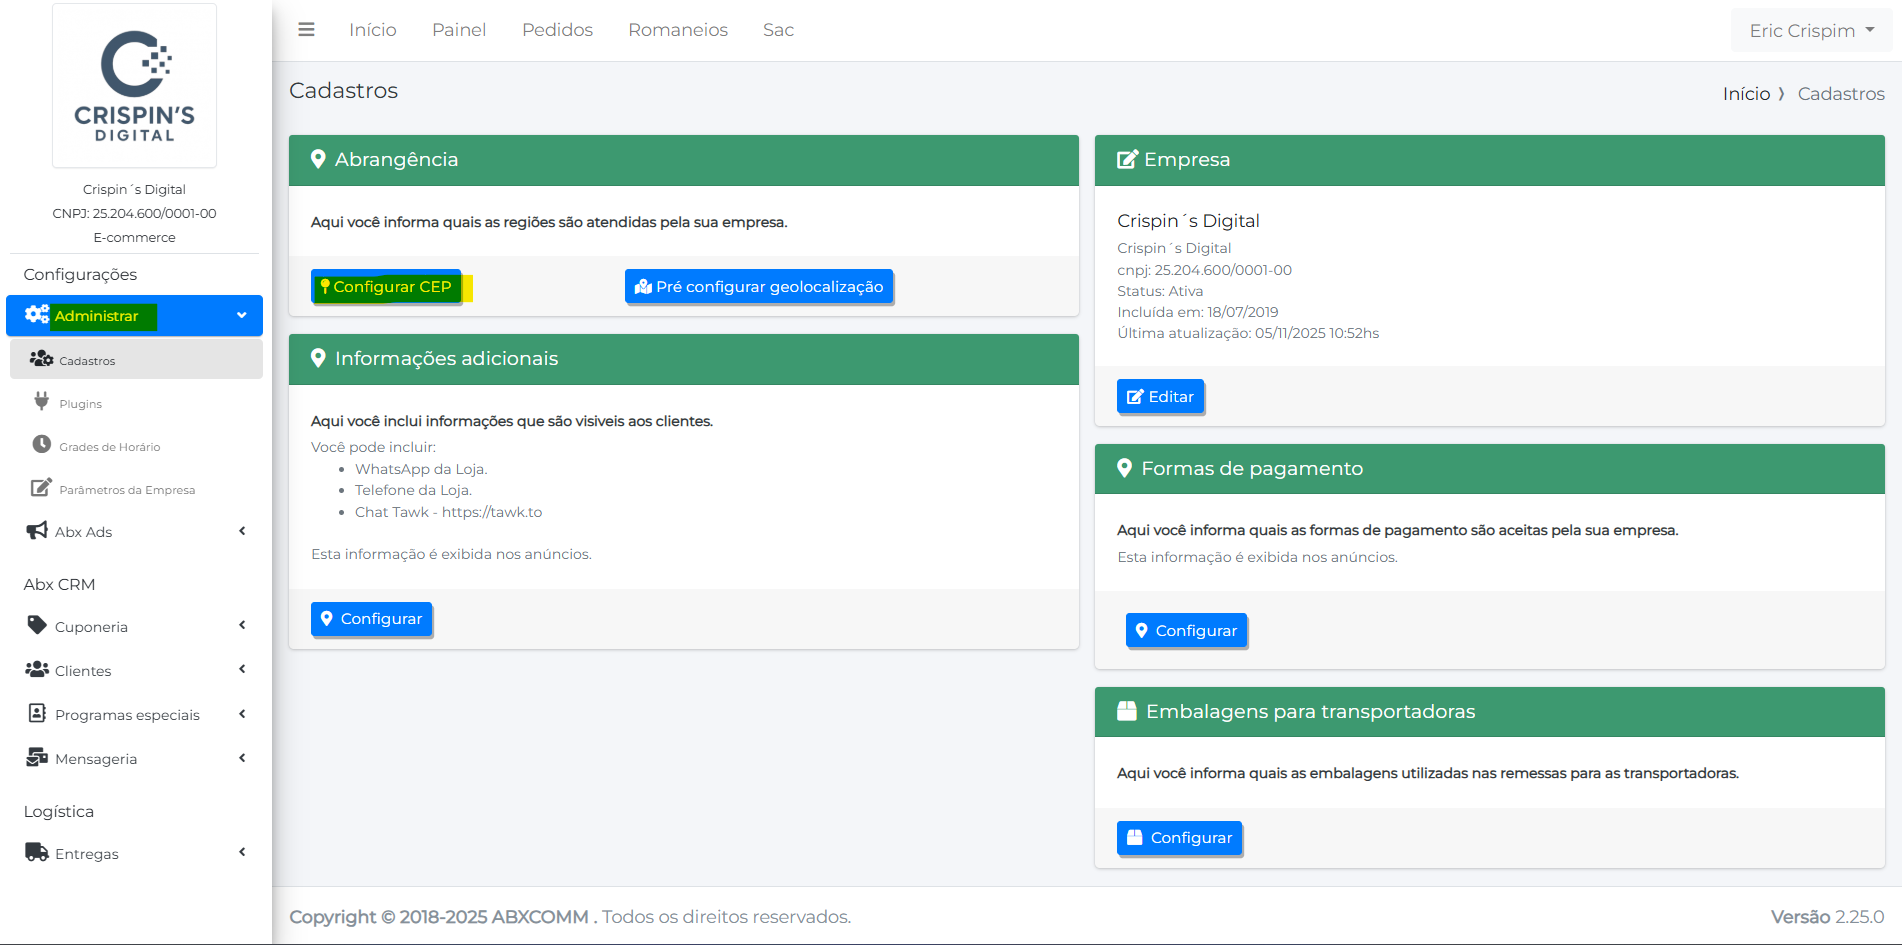The height and width of the screenshot is (945, 1902).
Task: Click the Mensageria icon in sidebar
Action: 37,758
